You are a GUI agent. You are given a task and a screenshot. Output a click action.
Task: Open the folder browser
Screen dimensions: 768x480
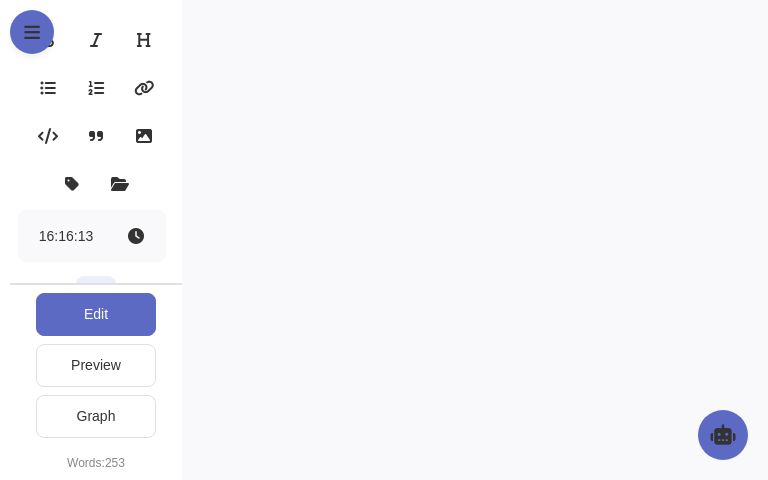120,184
